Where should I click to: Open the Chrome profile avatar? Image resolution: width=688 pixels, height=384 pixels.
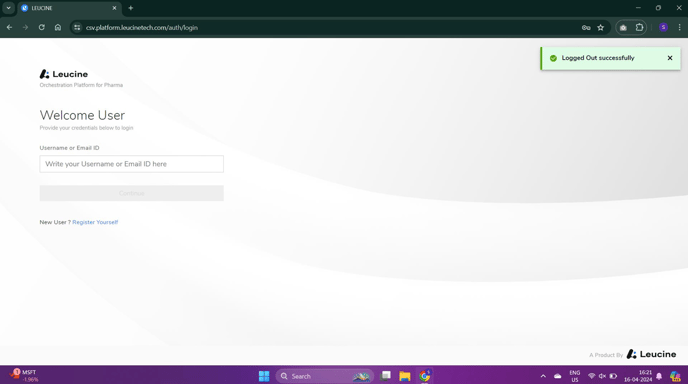(663, 28)
